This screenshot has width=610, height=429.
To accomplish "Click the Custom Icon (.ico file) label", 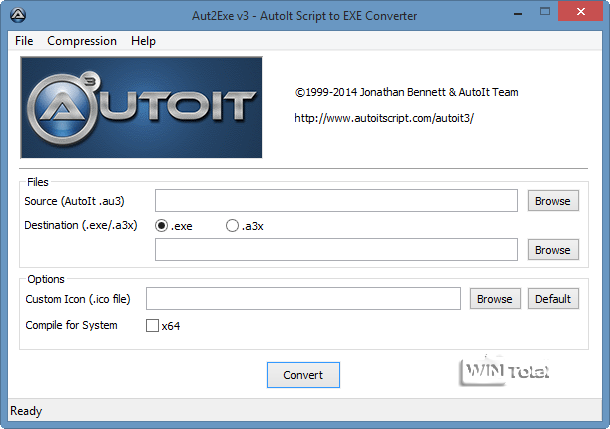I will [78, 299].
